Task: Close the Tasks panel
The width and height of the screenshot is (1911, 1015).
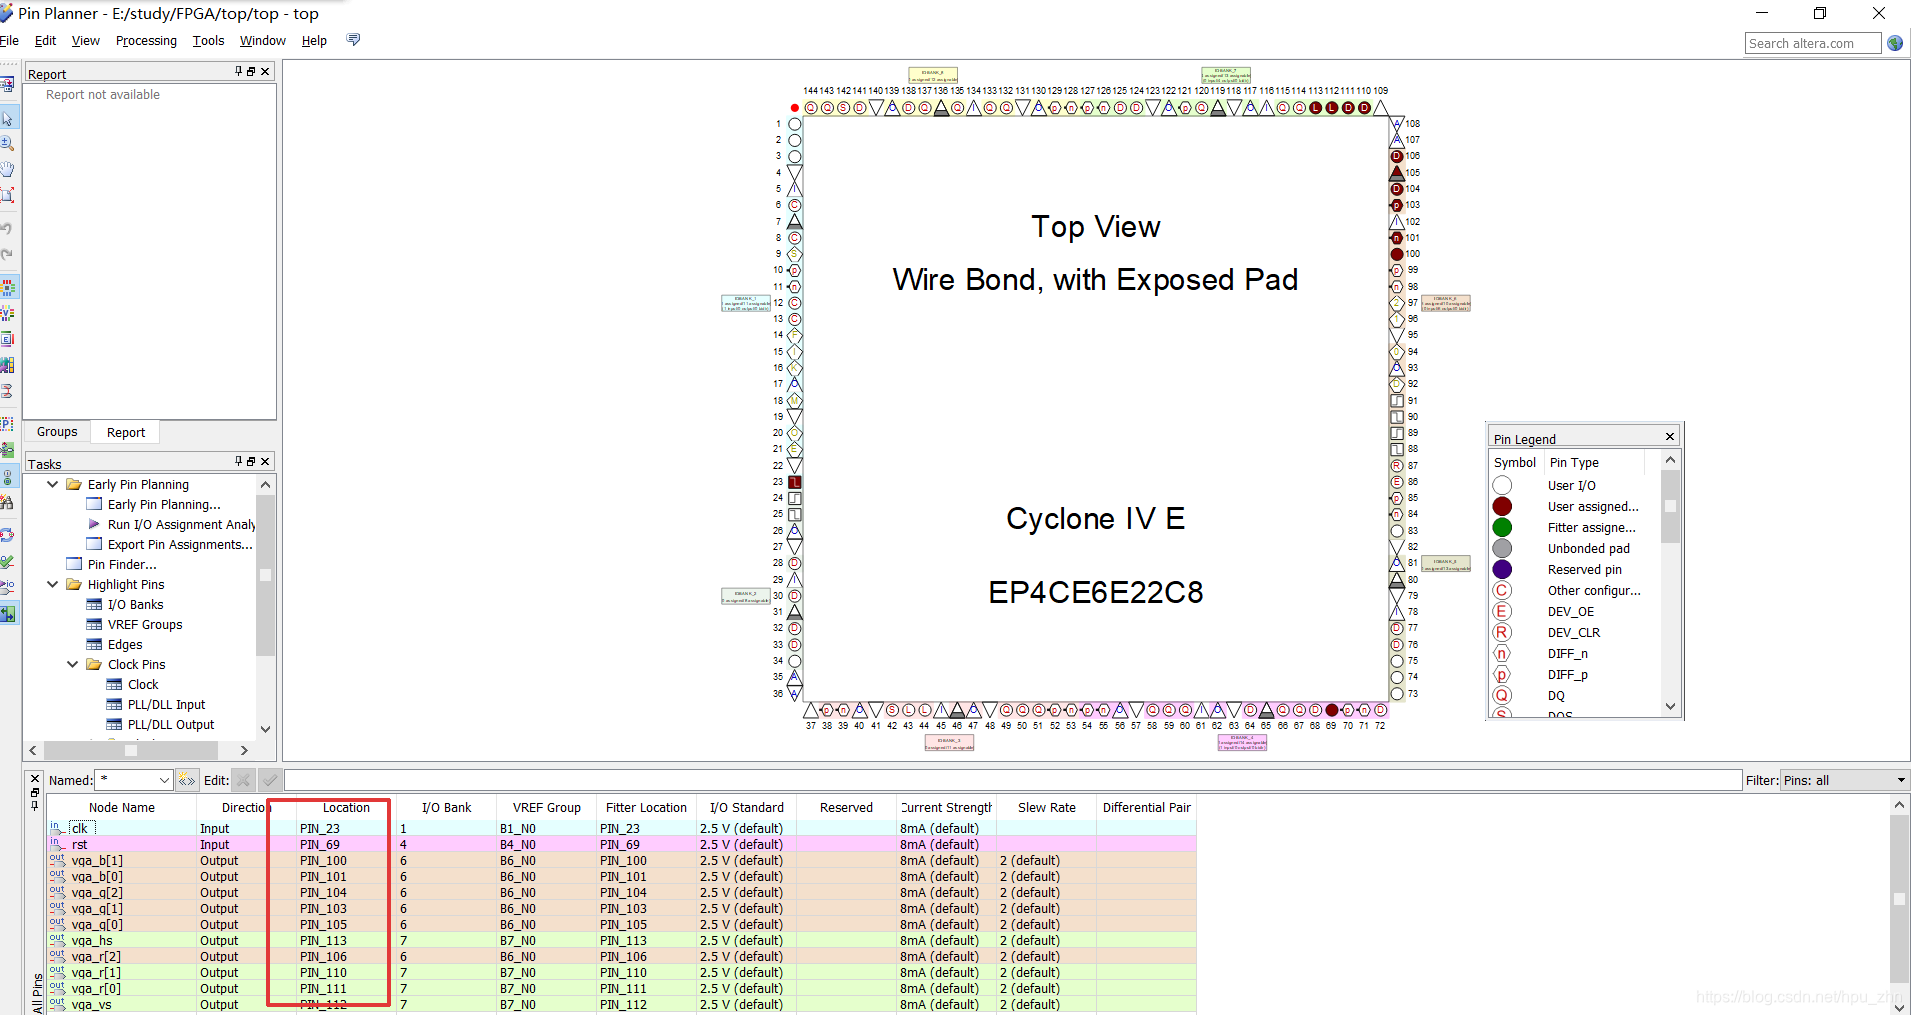Action: [265, 461]
